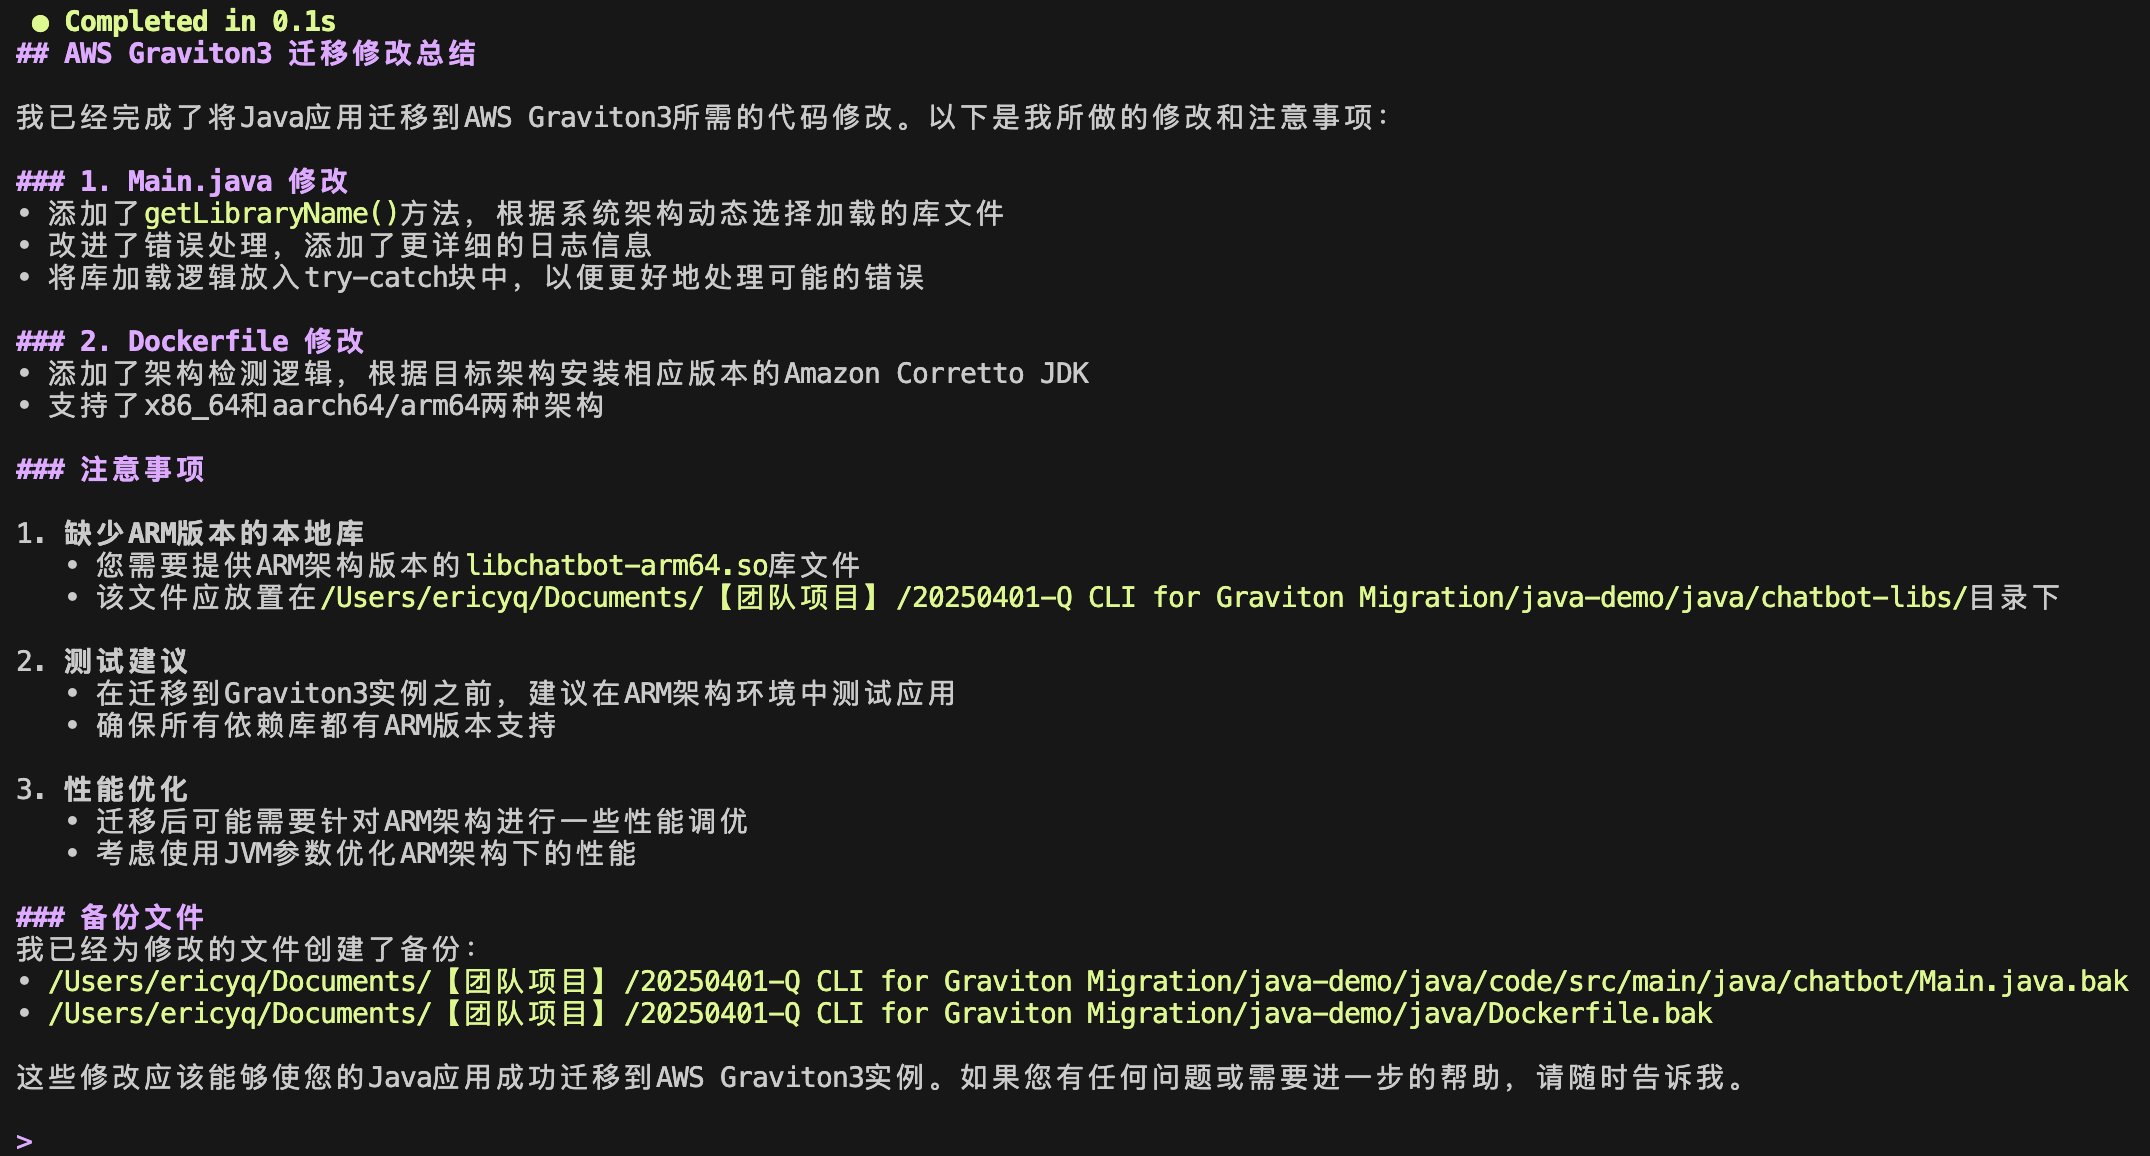Click the 注意事项 section heading
Viewport: 2150px width, 1156px height.
pyautogui.click(x=141, y=469)
